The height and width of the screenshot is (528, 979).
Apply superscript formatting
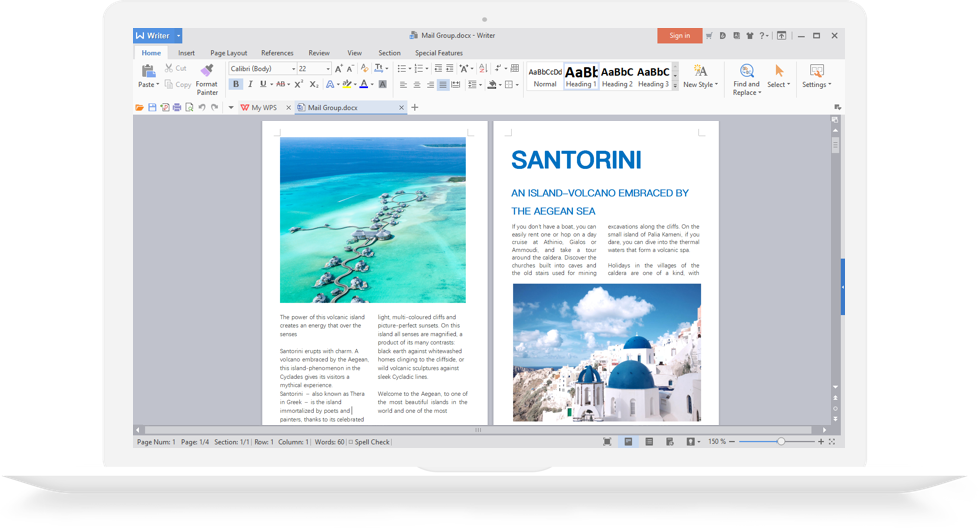[x=299, y=85]
